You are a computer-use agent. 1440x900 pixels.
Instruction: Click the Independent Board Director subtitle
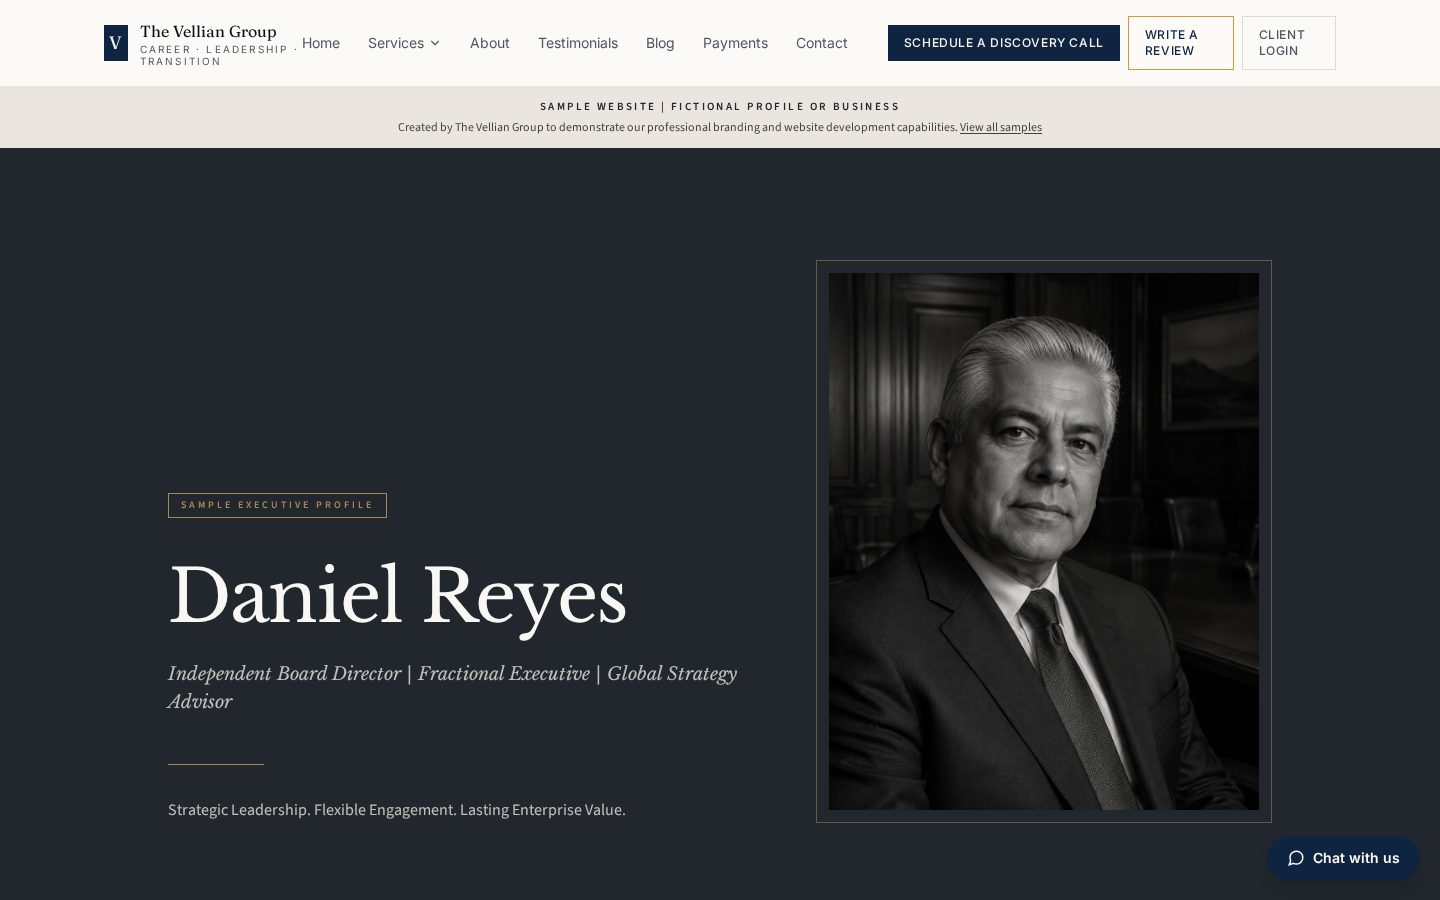tap(452, 687)
